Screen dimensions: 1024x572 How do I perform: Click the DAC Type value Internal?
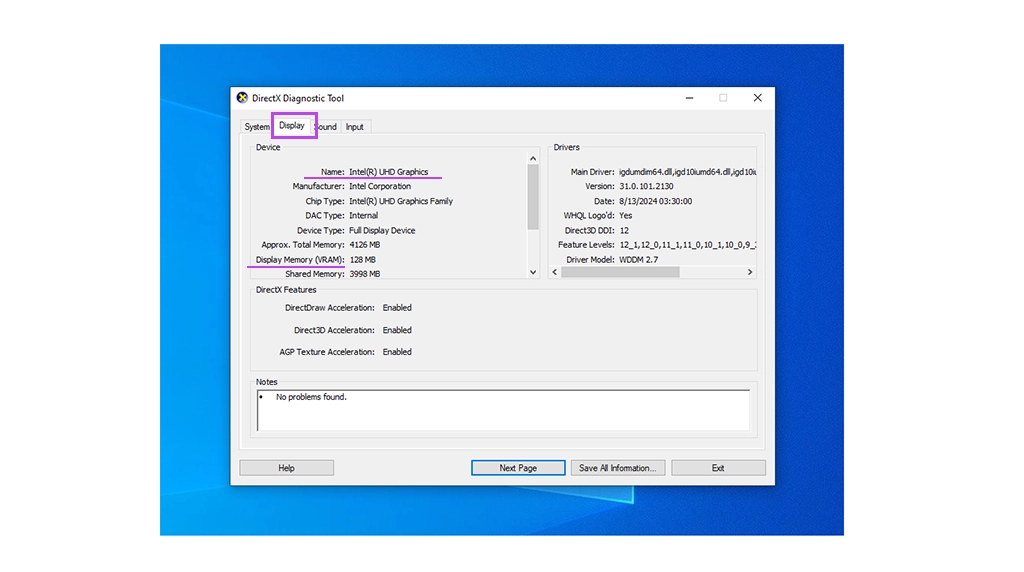(x=363, y=215)
